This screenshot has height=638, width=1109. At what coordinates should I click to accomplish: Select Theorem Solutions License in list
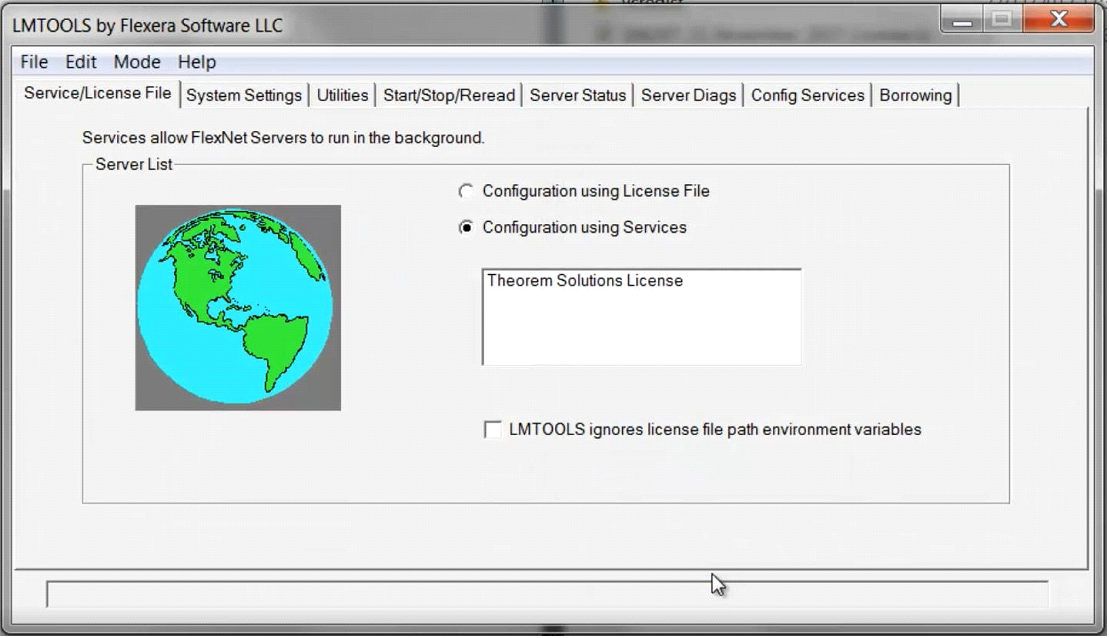(585, 281)
